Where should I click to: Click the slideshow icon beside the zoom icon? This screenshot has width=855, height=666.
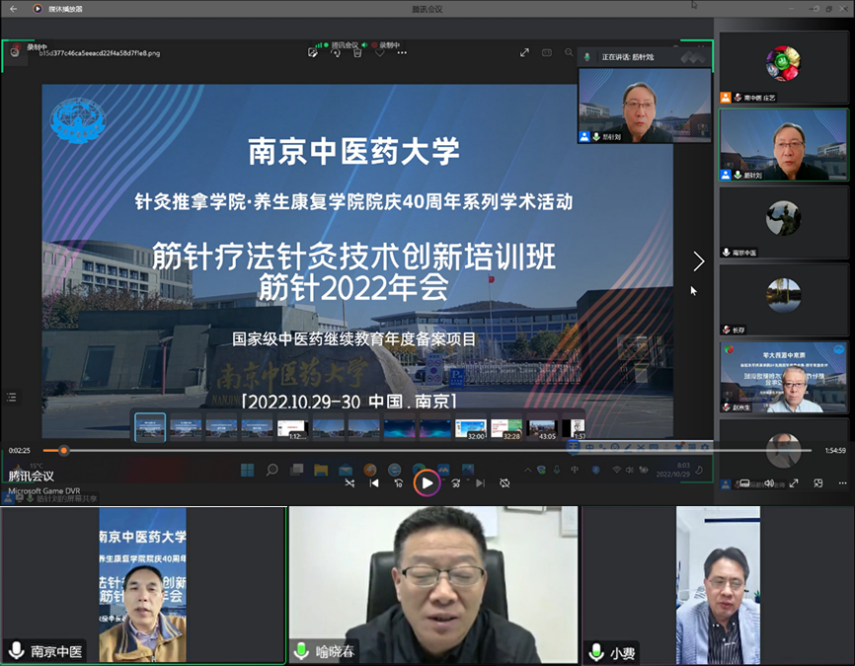point(546,52)
